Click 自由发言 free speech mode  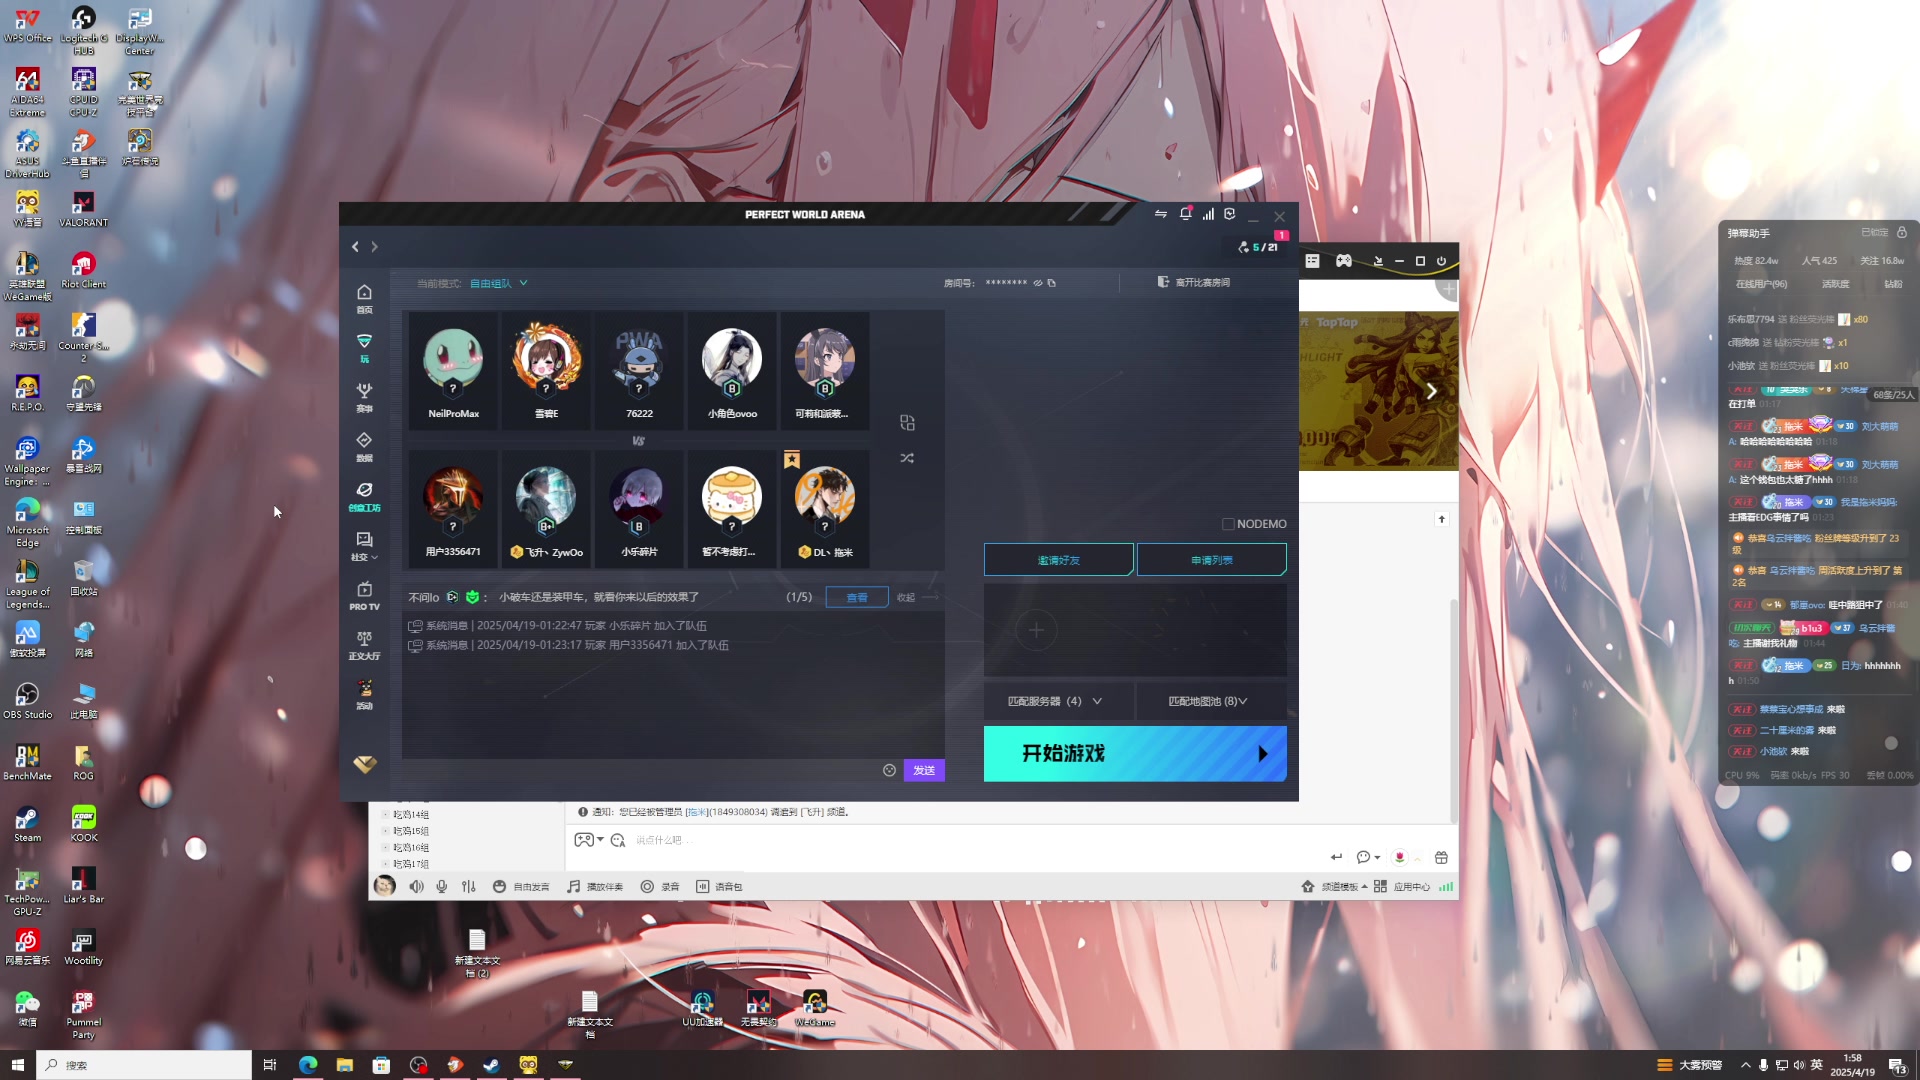[x=521, y=886]
